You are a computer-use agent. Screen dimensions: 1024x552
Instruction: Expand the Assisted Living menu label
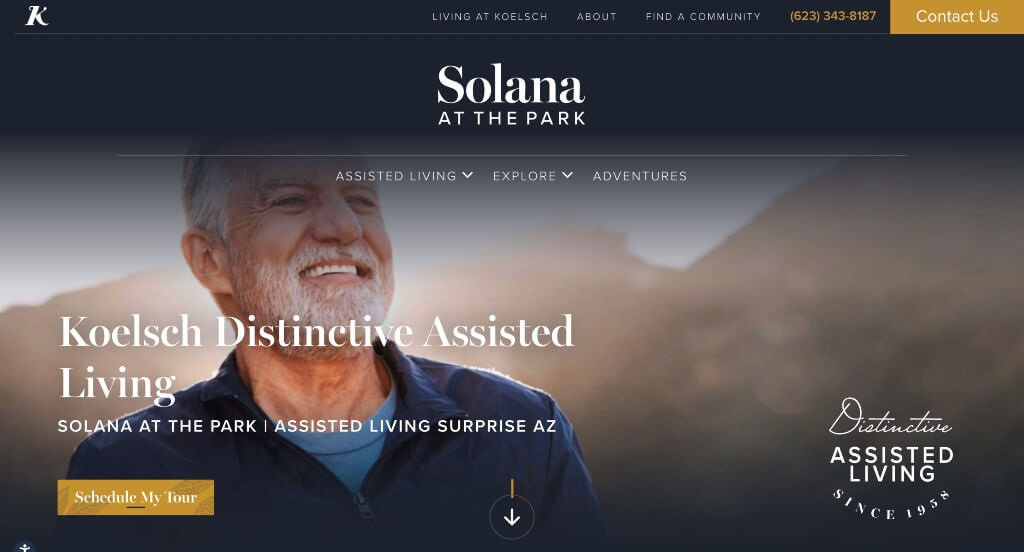click(396, 176)
